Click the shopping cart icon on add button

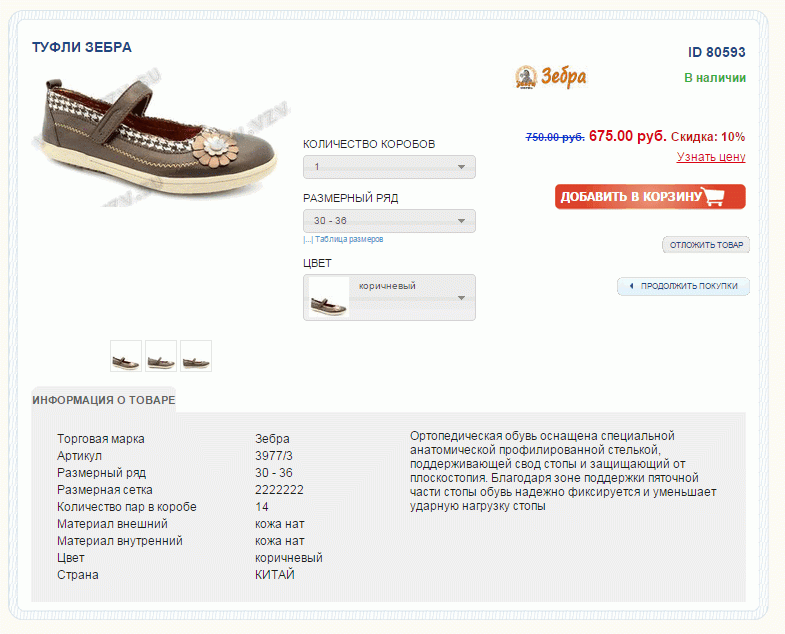pos(713,196)
